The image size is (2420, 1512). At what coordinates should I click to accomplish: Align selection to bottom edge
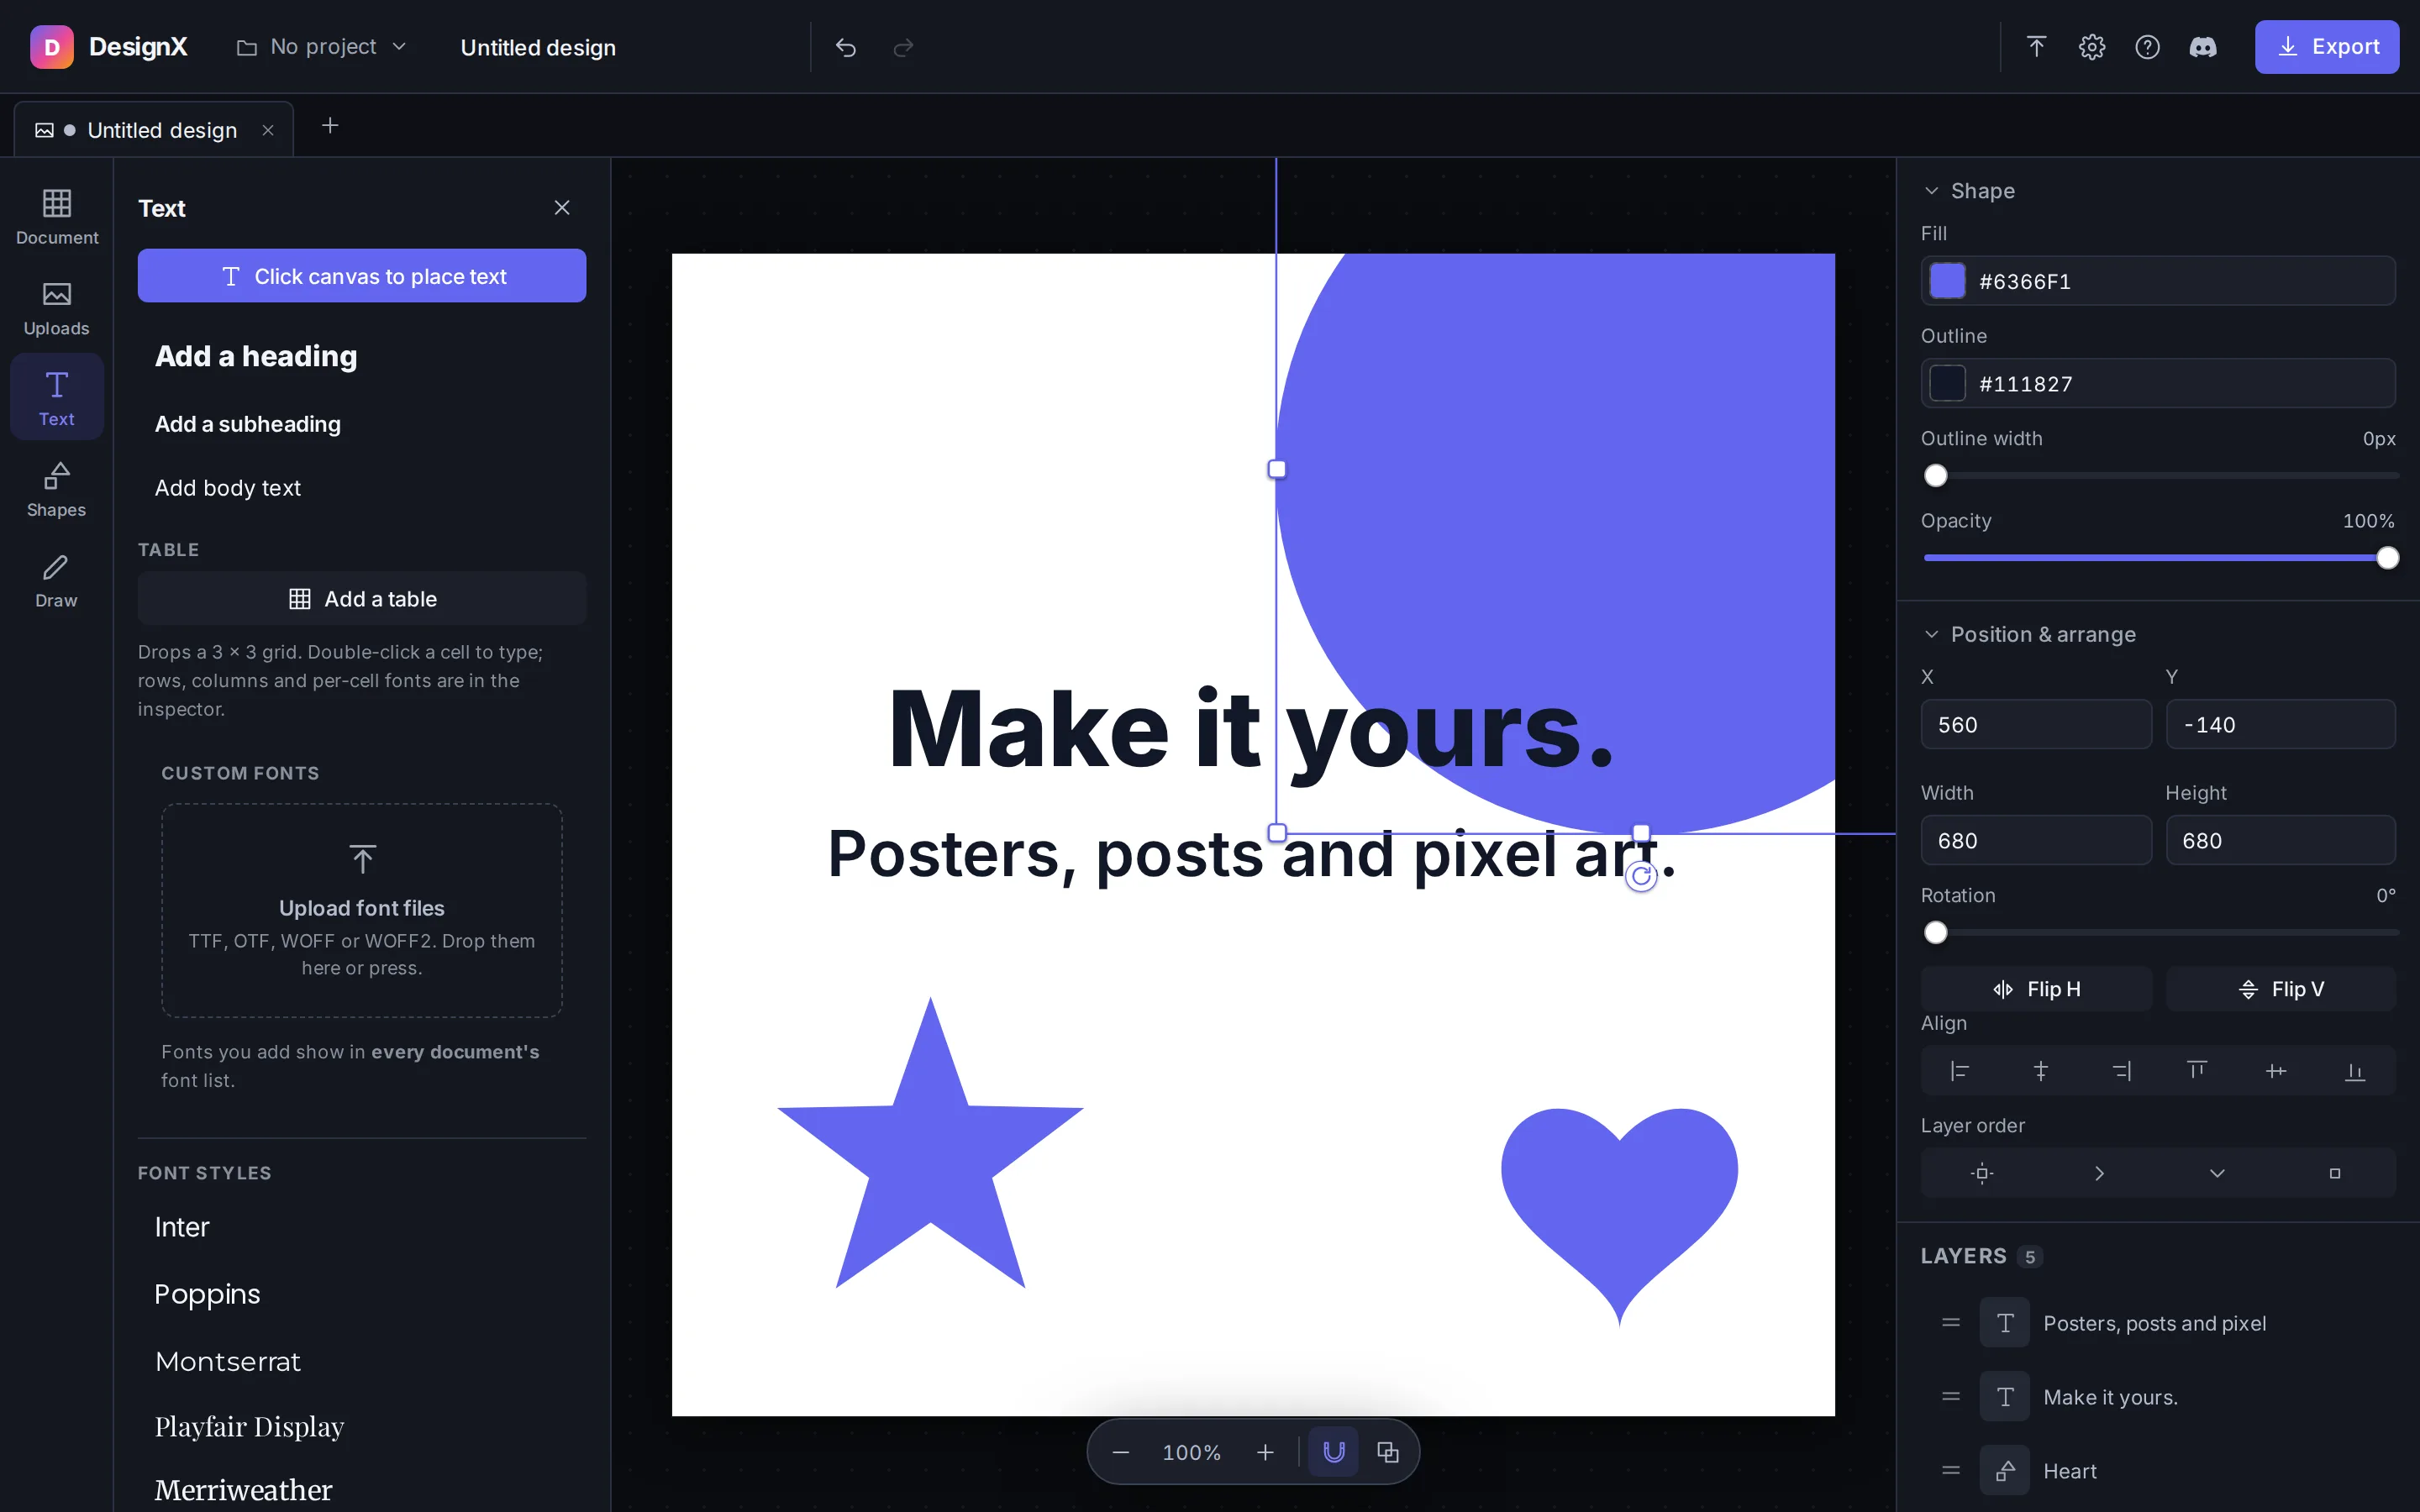(x=2355, y=1071)
